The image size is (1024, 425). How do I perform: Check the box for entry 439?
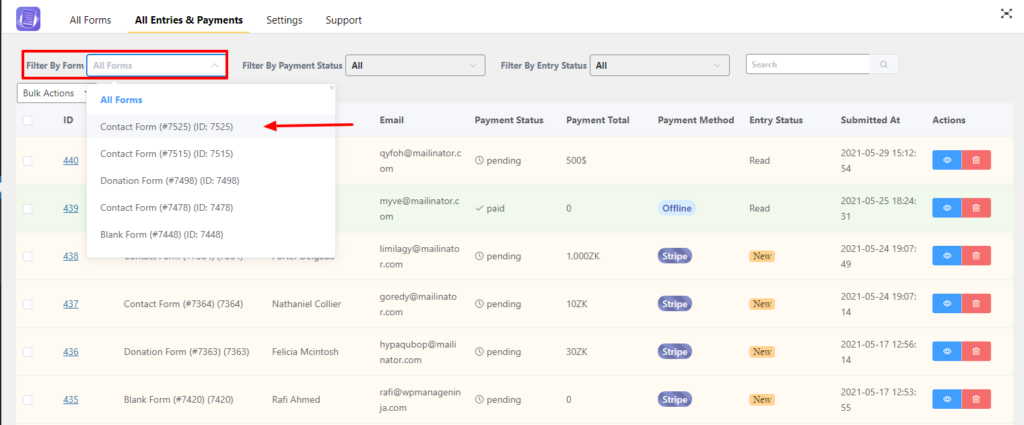pyautogui.click(x=28, y=208)
